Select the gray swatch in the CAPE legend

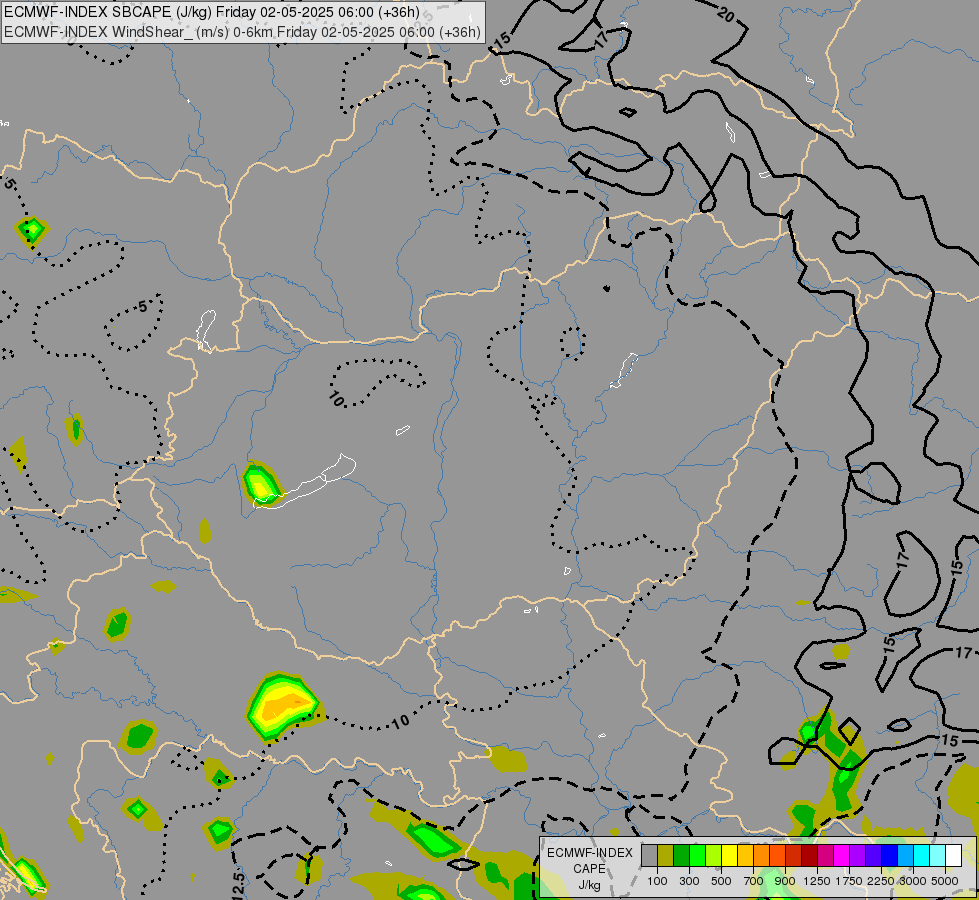click(x=650, y=855)
